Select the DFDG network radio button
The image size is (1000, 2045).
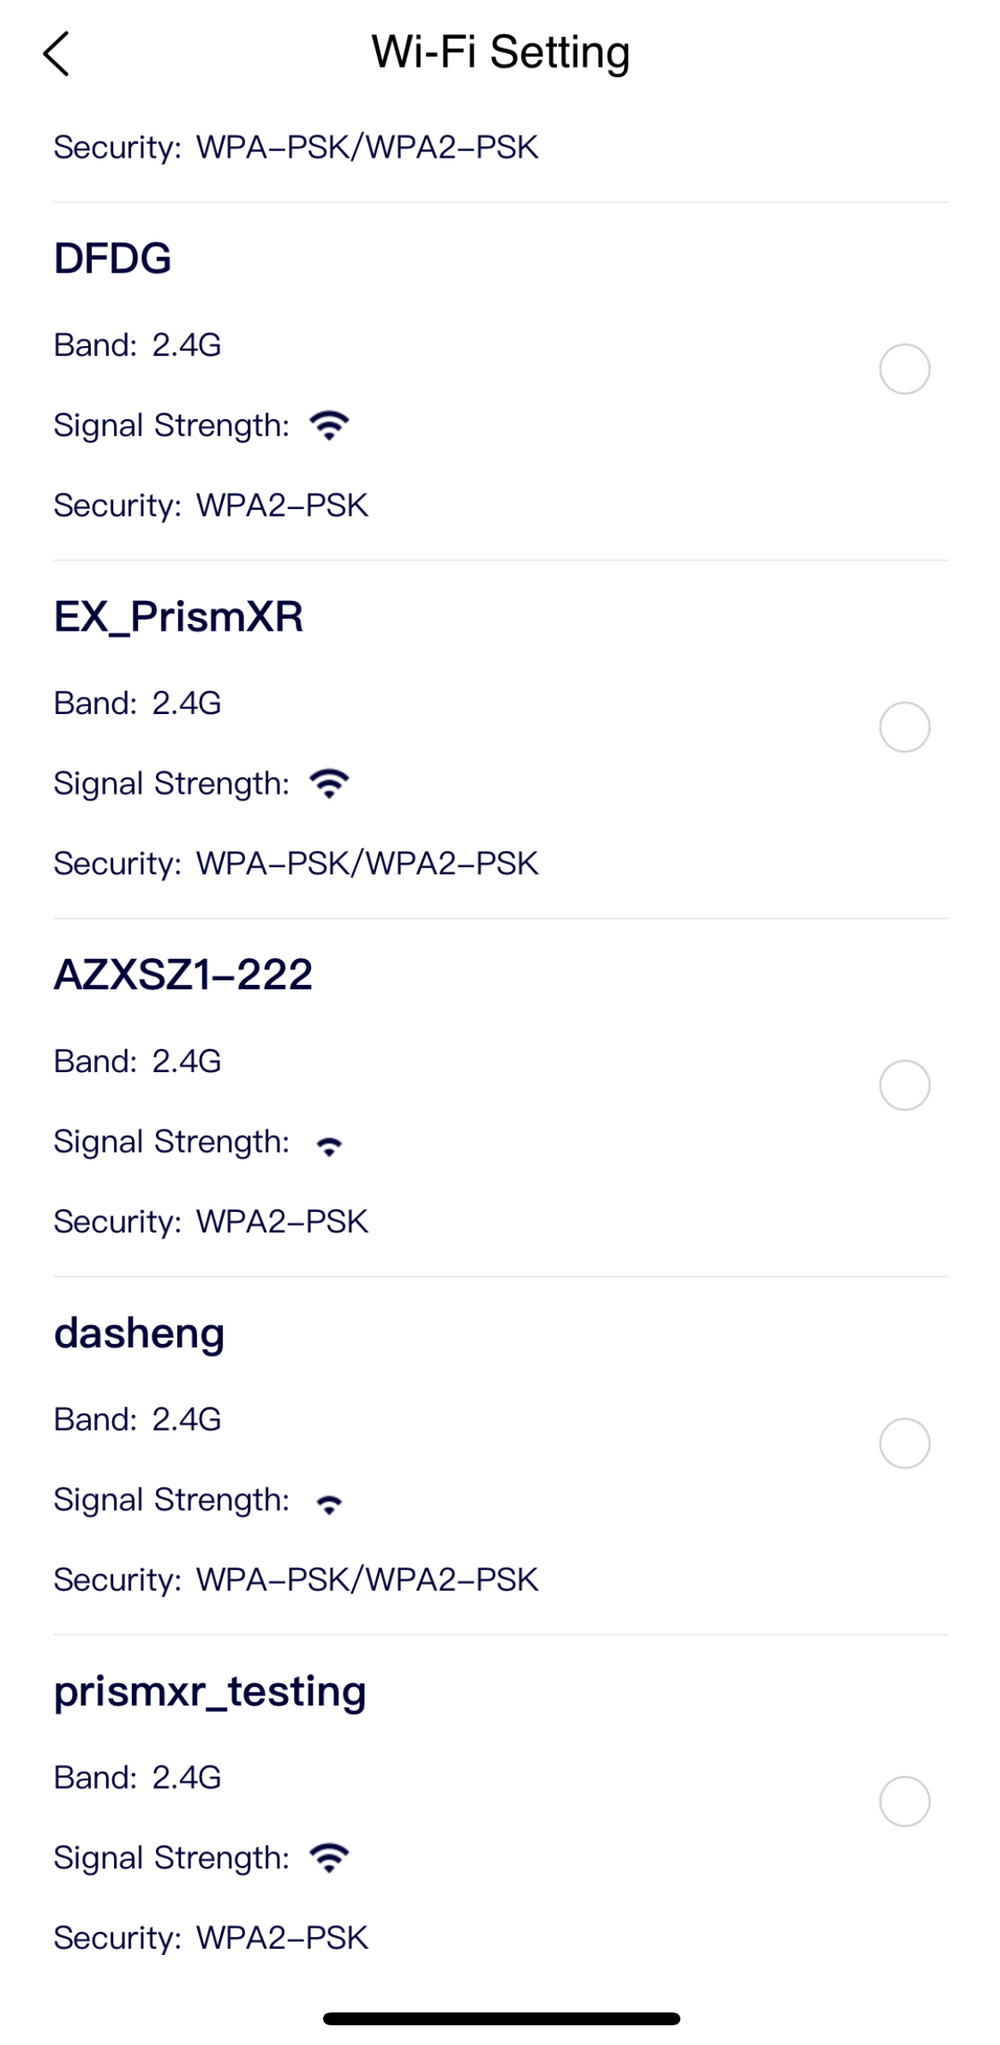coord(904,369)
